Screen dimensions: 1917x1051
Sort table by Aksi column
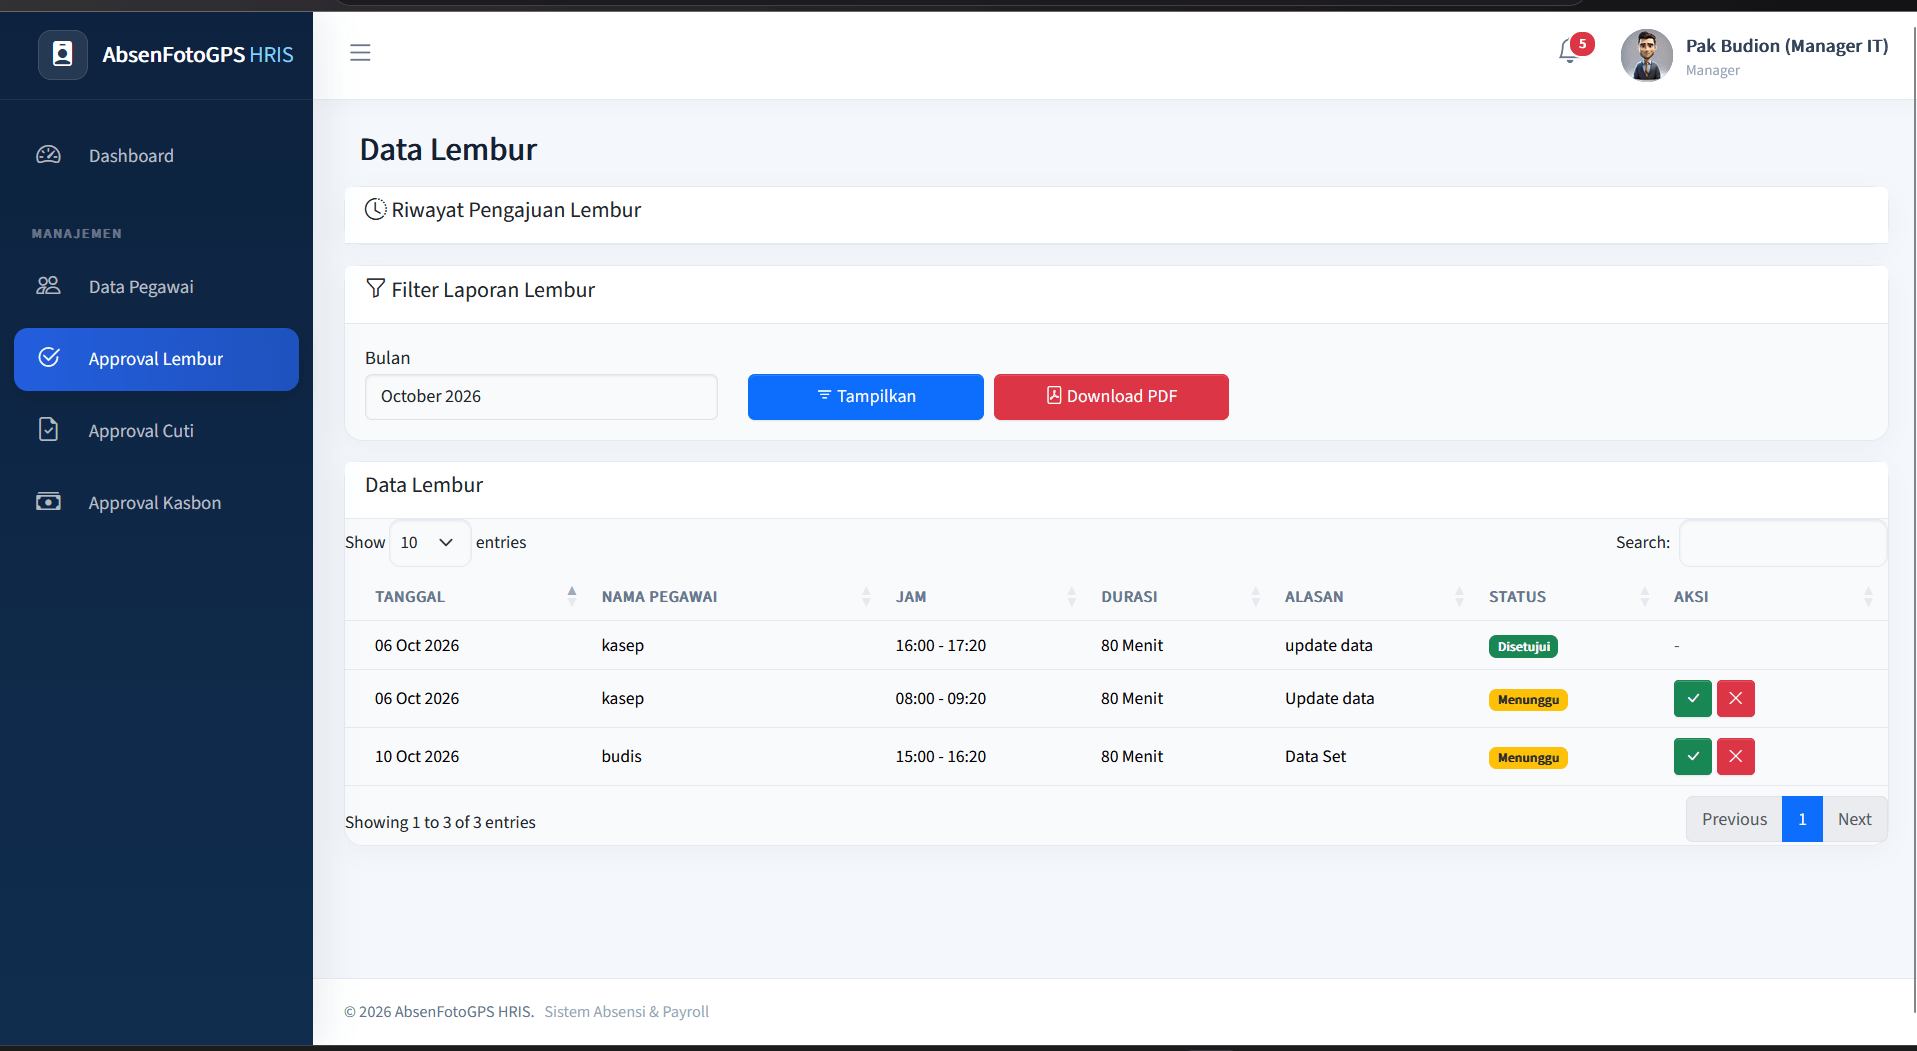[1775, 597]
